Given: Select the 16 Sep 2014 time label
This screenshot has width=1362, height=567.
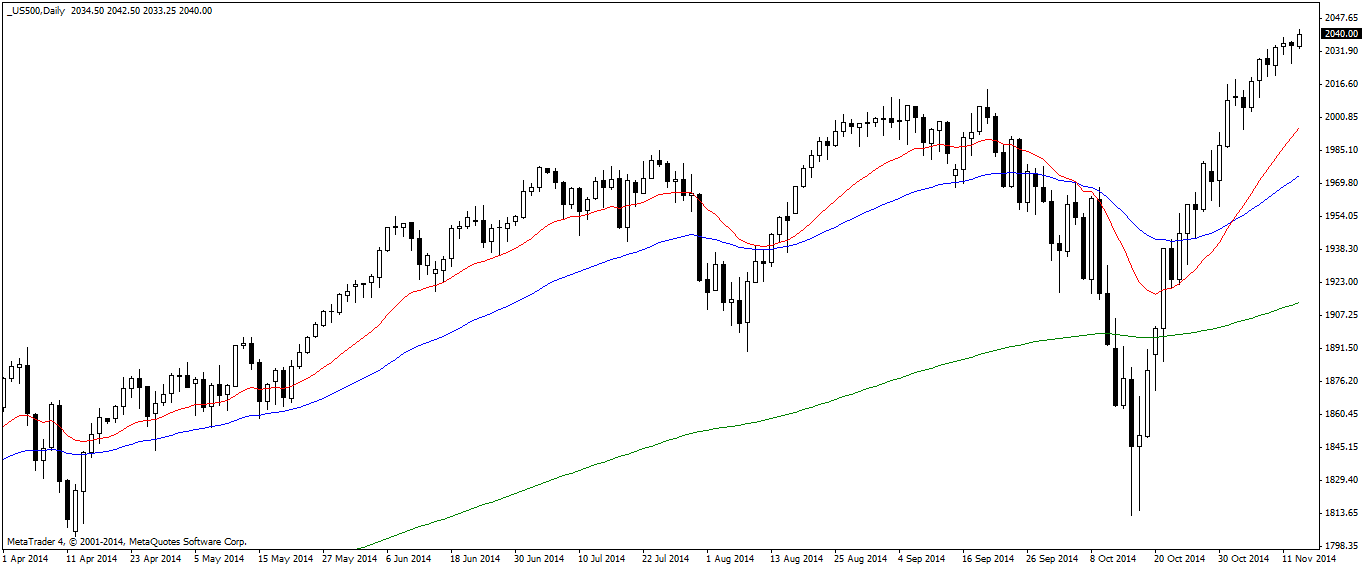Looking at the screenshot, I should [x=987, y=559].
